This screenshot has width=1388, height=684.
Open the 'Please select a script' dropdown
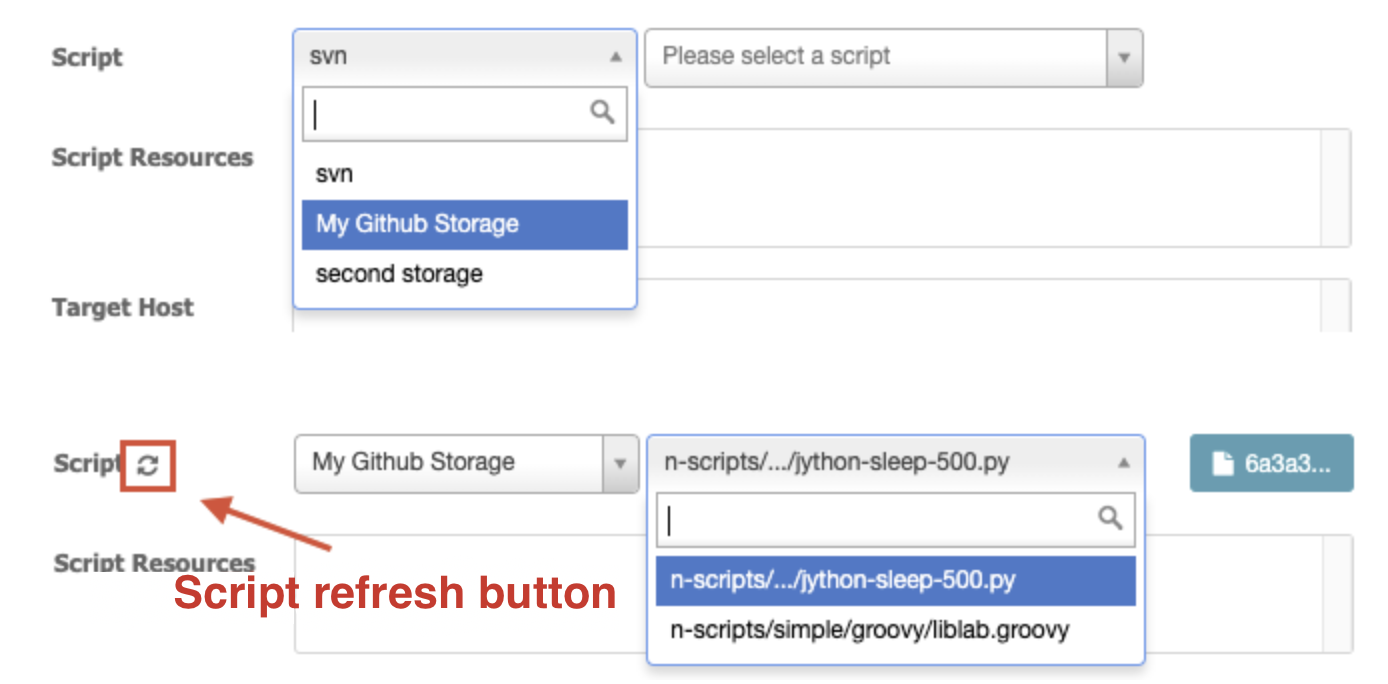(x=894, y=57)
